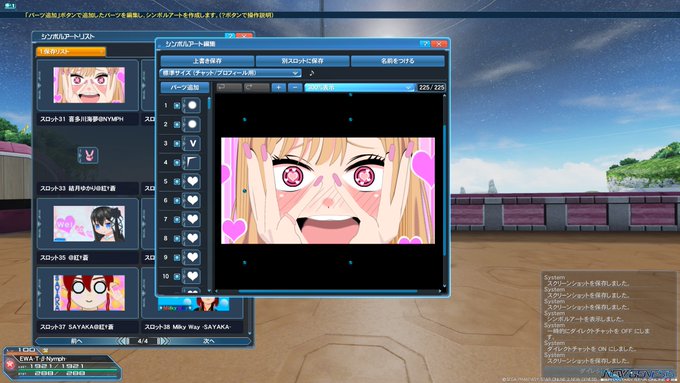
Task: Click the redo arrow button in the editor toolbar
Action: click(x=256, y=88)
